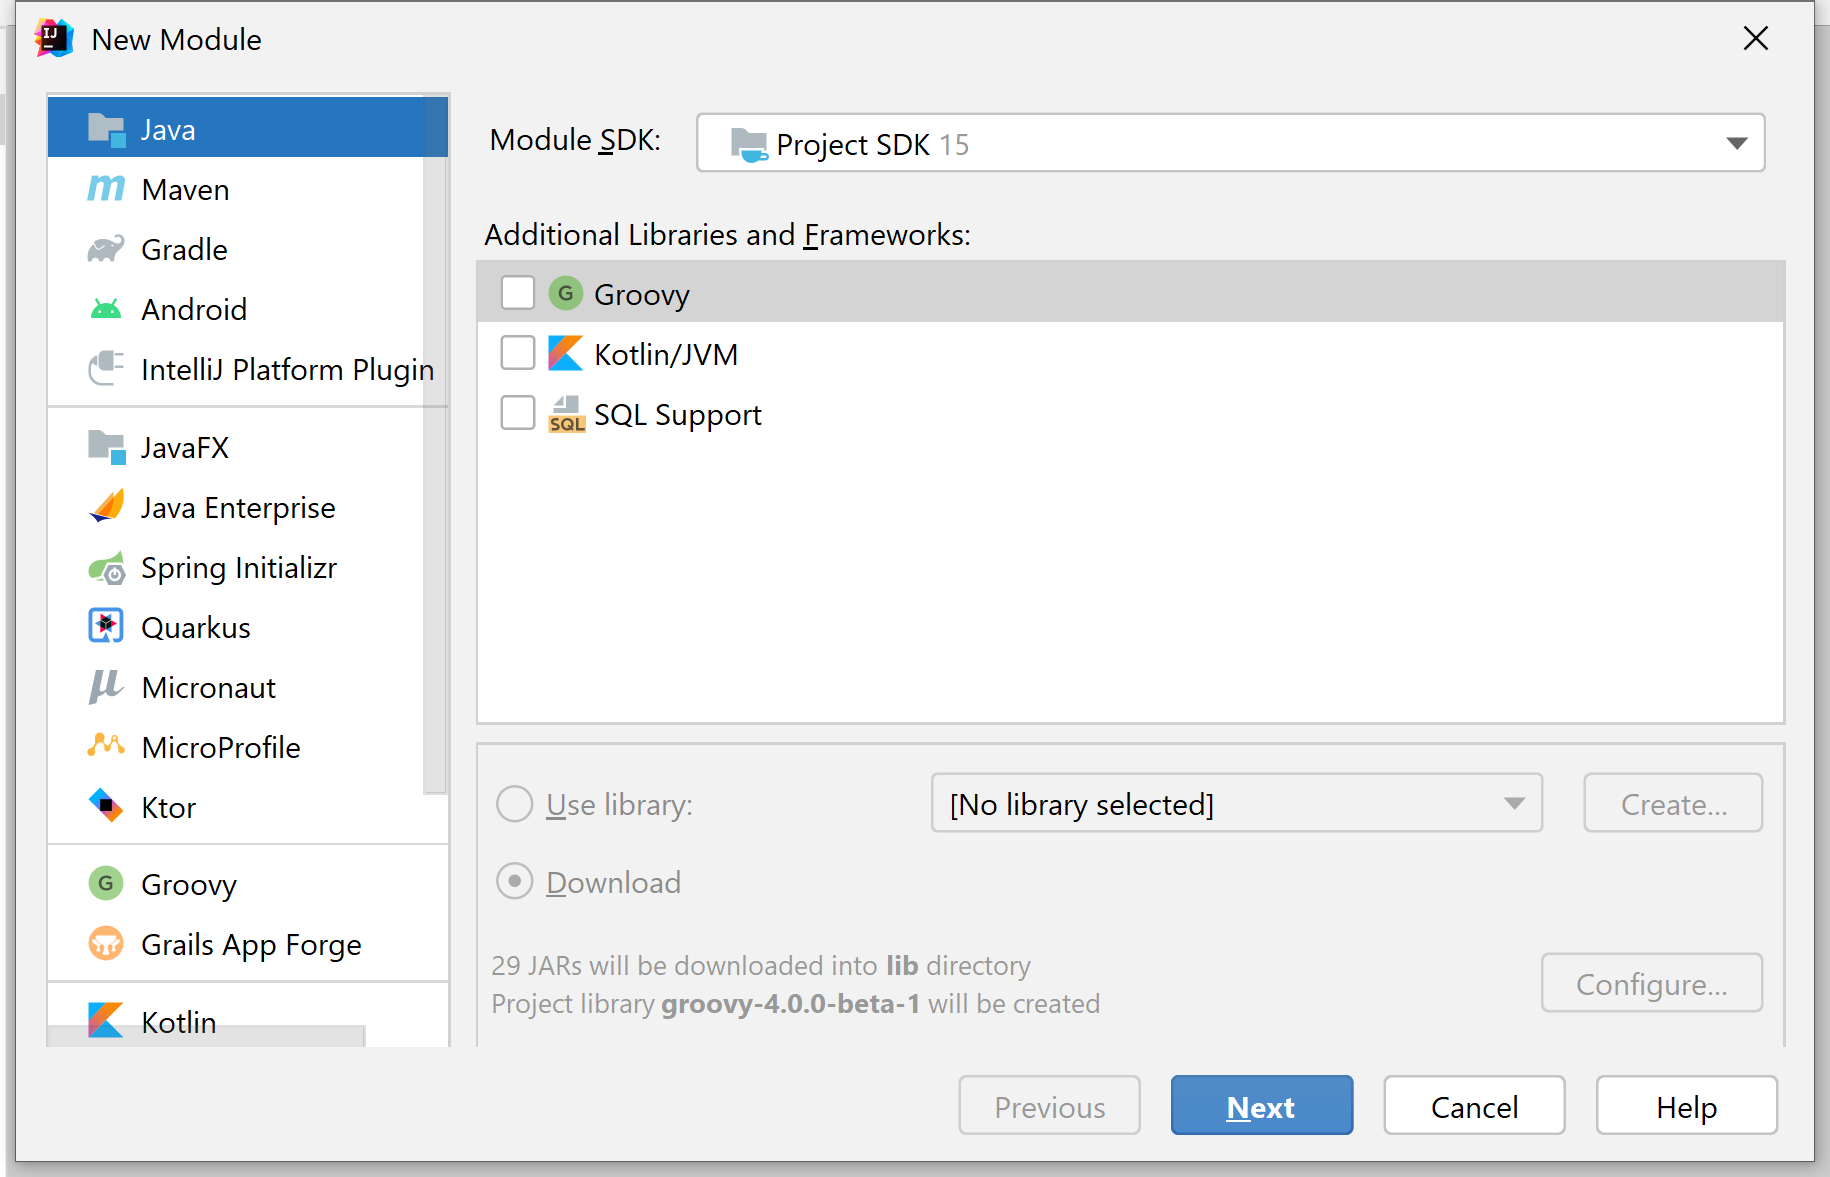This screenshot has width=1830, height=1177.
Task: Click the 'JavaFX' label text
Action: pyautogui.click(x=185, y=447)
